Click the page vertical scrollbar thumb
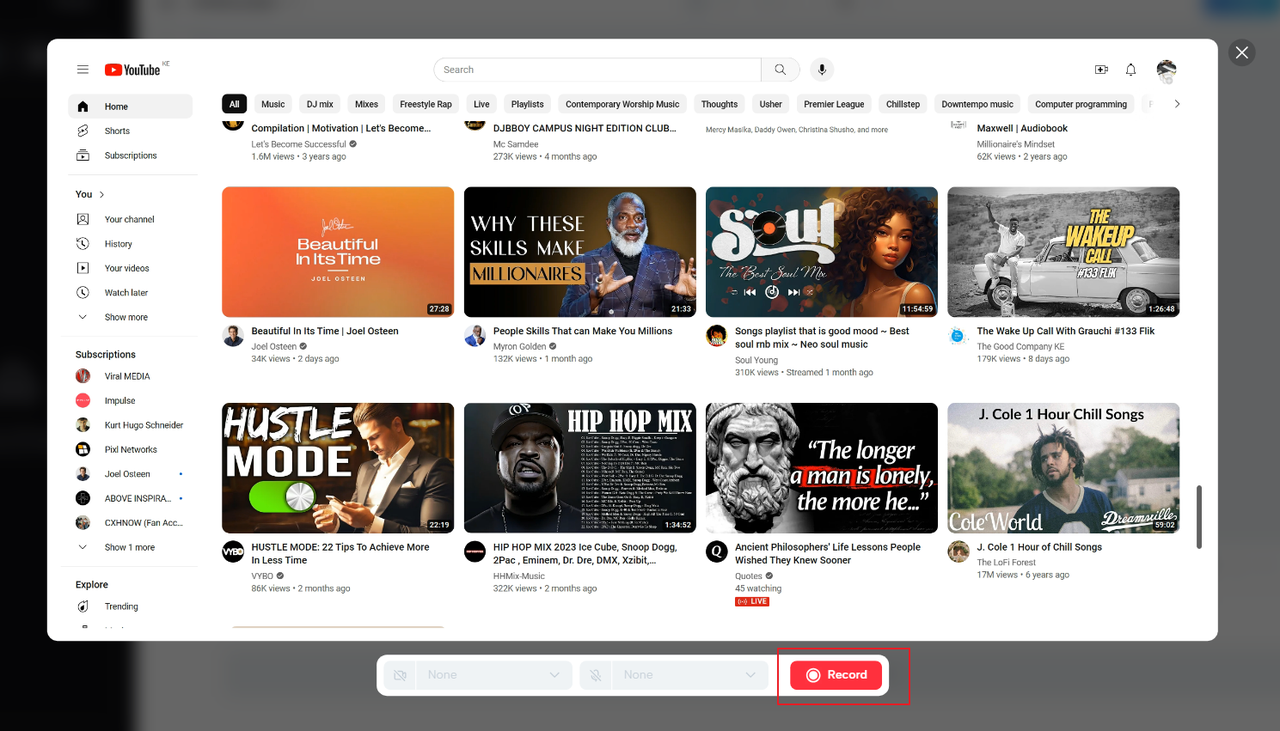 click(1199, 517)
